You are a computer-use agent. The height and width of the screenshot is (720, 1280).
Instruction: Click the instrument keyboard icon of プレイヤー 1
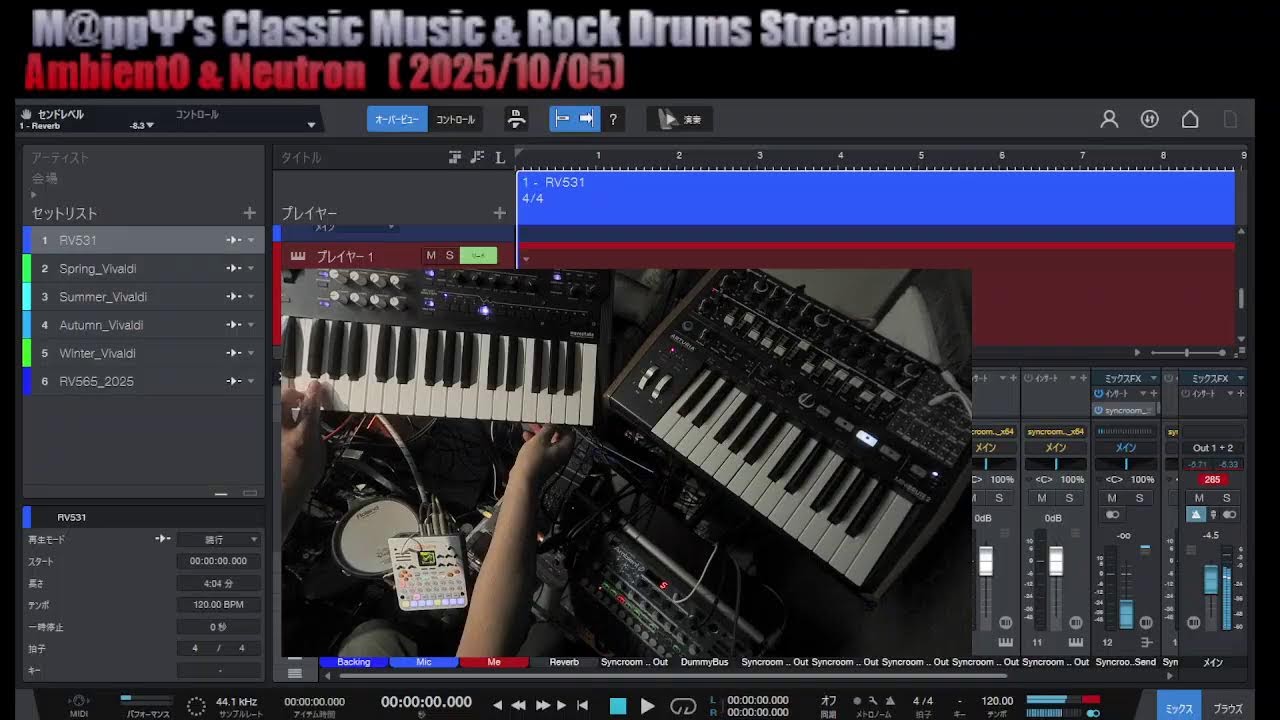pyautogui.click(x=298, y=256)
